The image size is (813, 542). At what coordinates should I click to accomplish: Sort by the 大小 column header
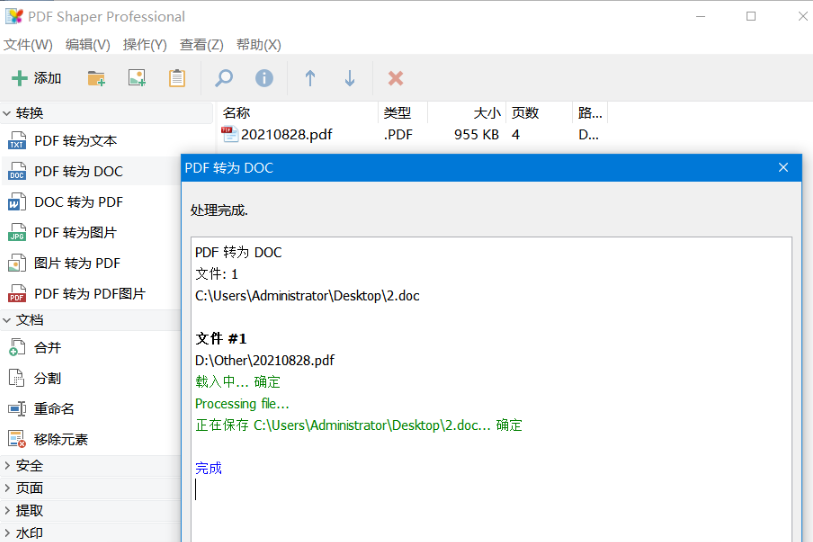(x=467, y=113)
